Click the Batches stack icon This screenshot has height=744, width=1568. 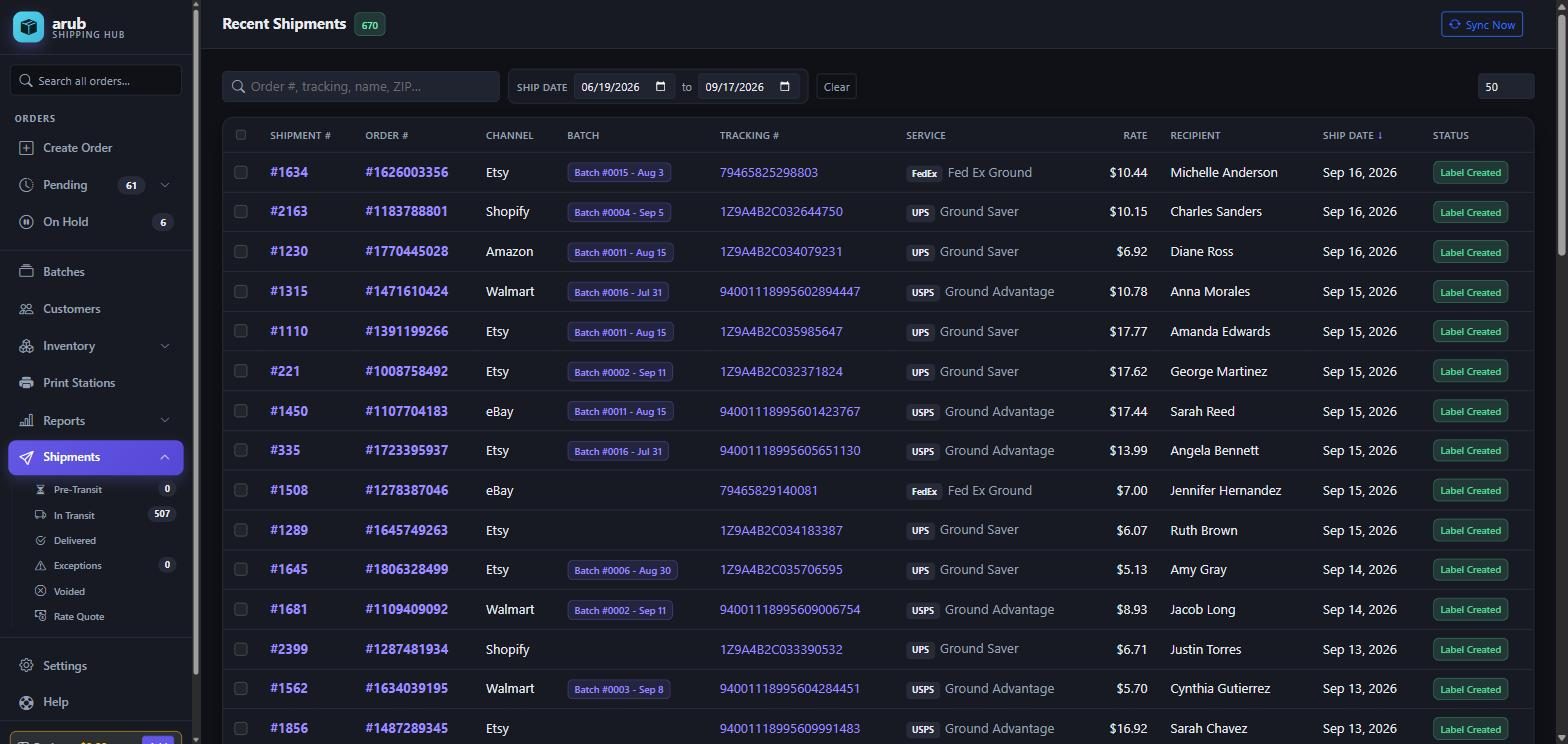click(x=26, y=272)
